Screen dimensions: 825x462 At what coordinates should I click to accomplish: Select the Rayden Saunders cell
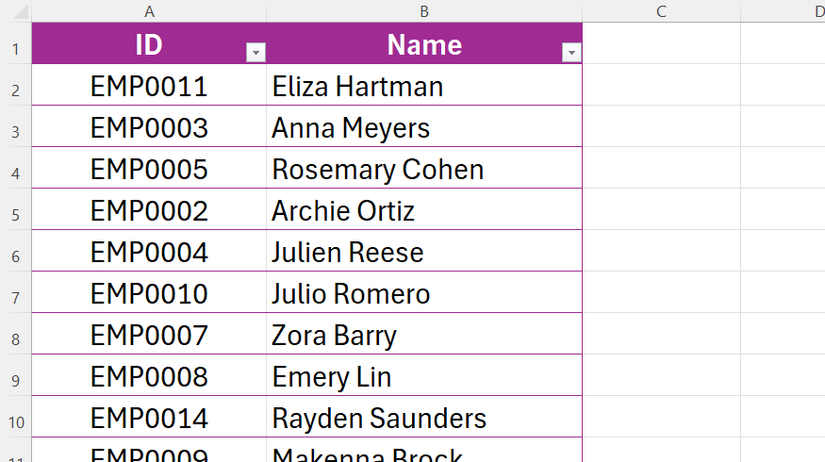click(424, 418)
